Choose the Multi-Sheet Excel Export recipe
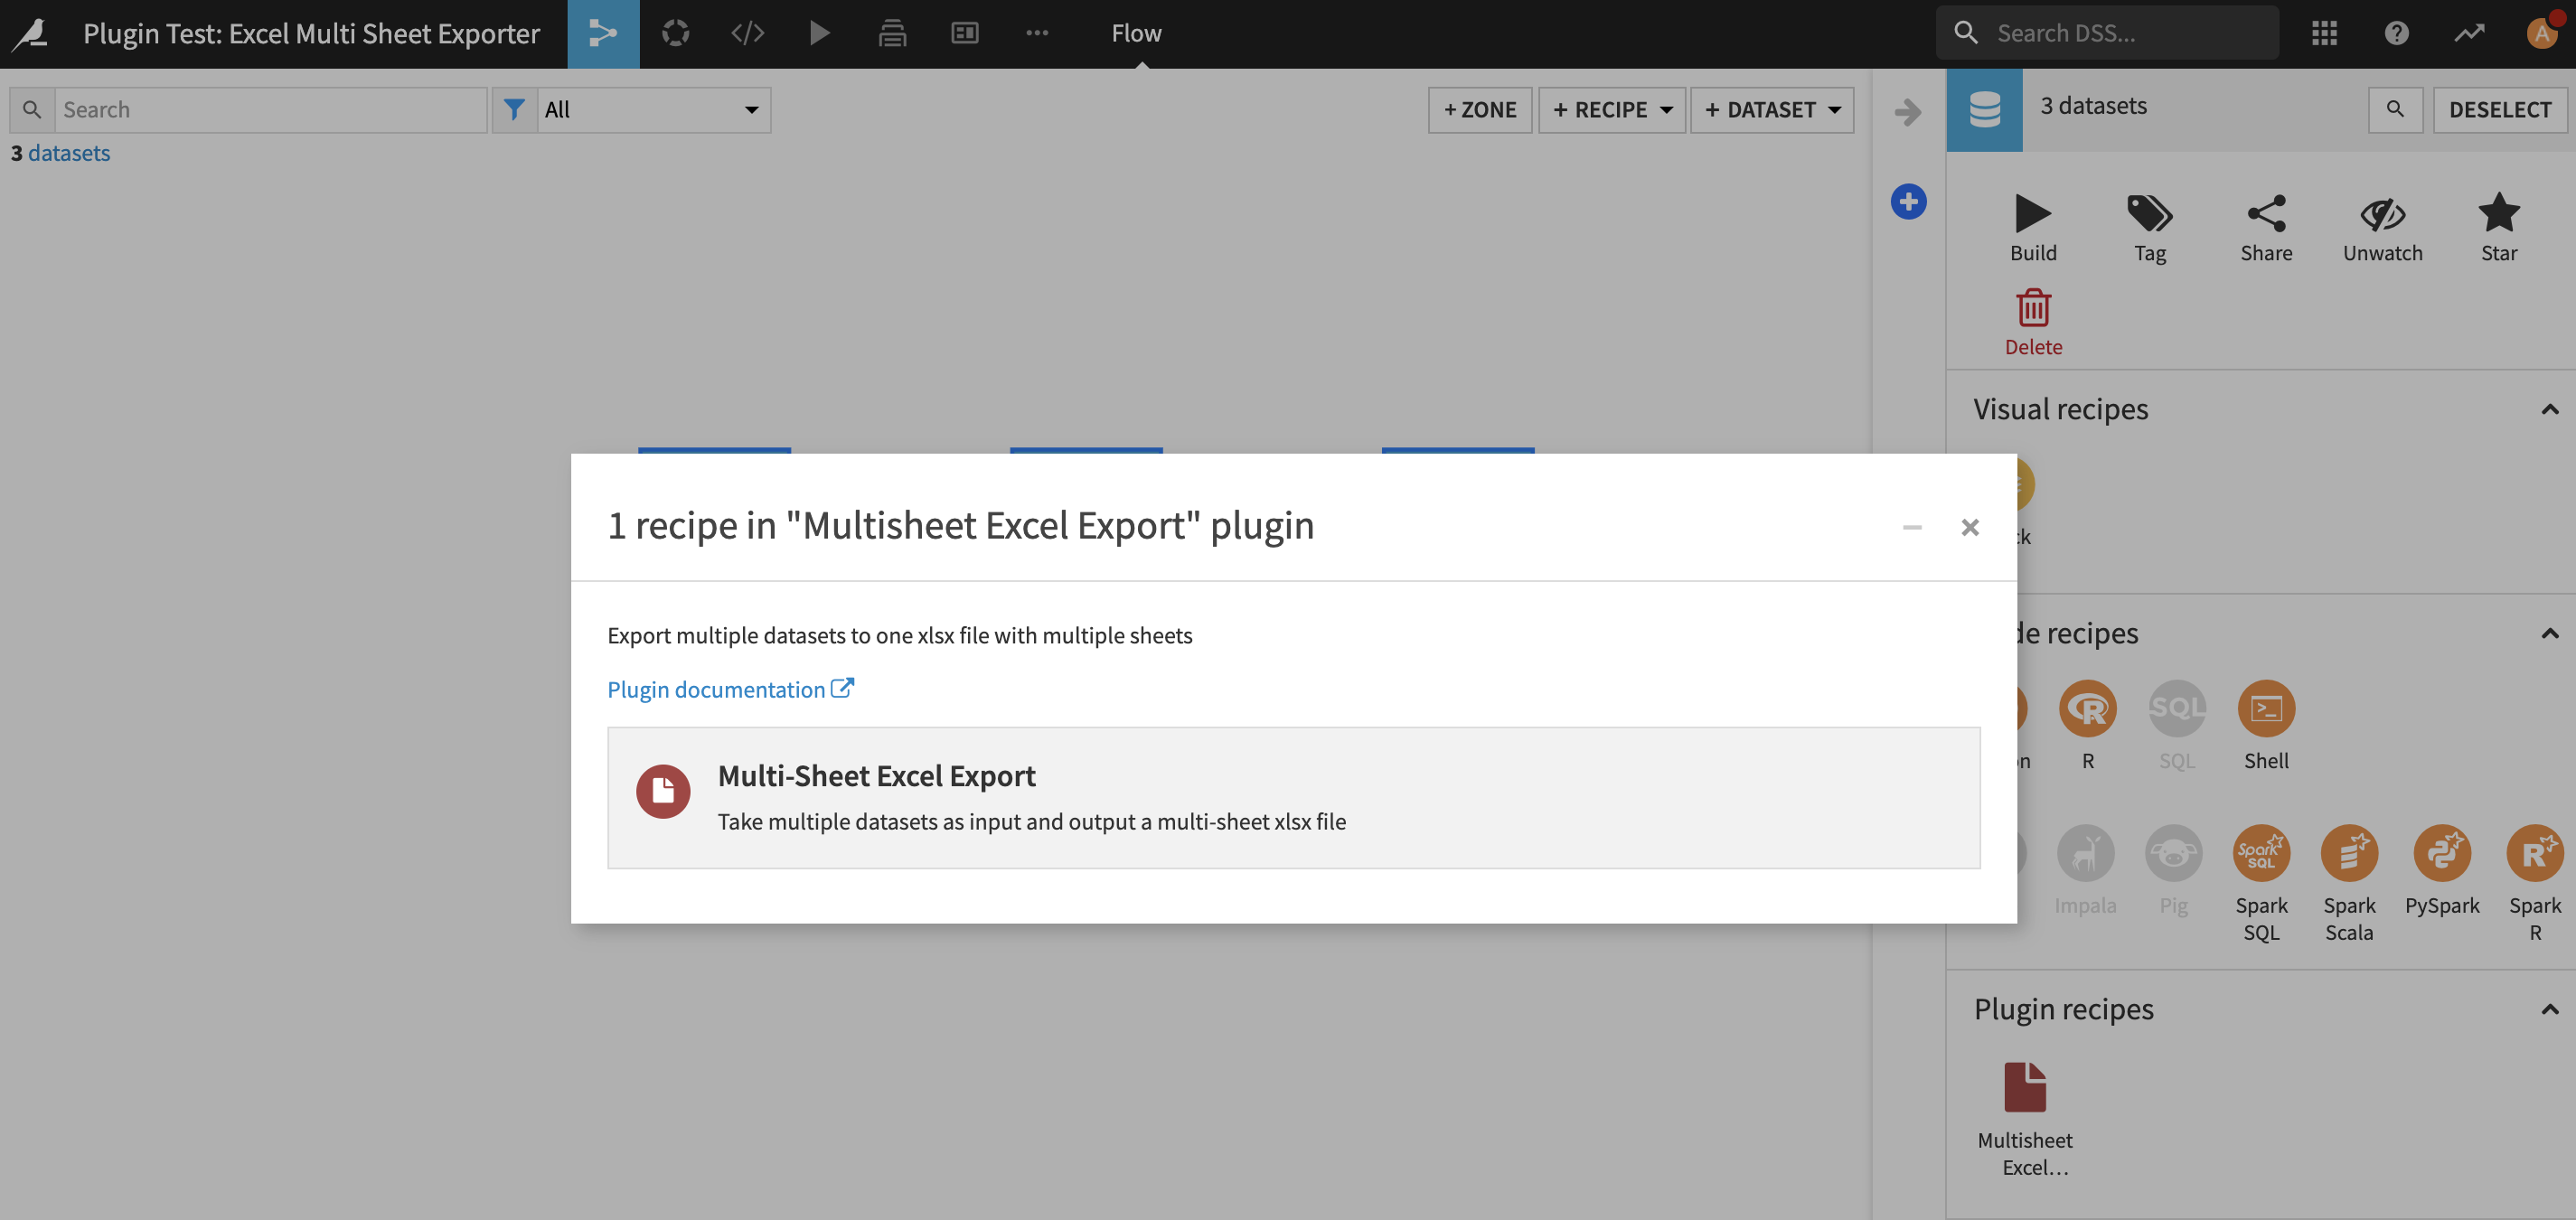Screen dimensions: 2576x1220 (1293, 797)
